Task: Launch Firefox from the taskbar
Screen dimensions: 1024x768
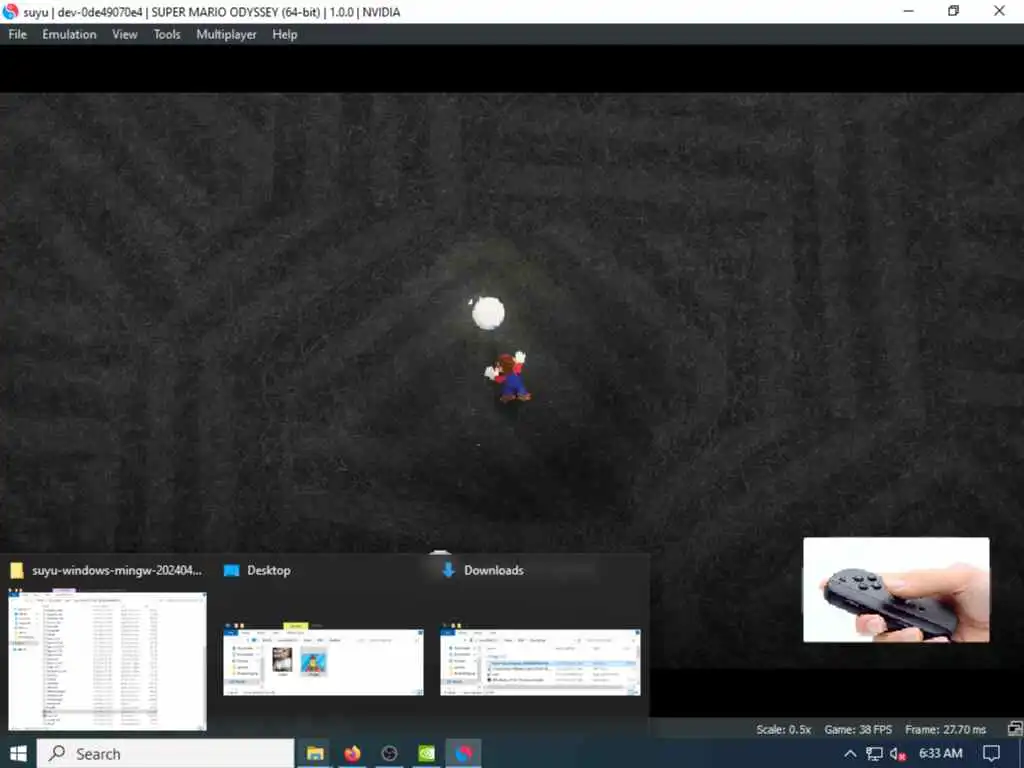Action: [353, 754]
